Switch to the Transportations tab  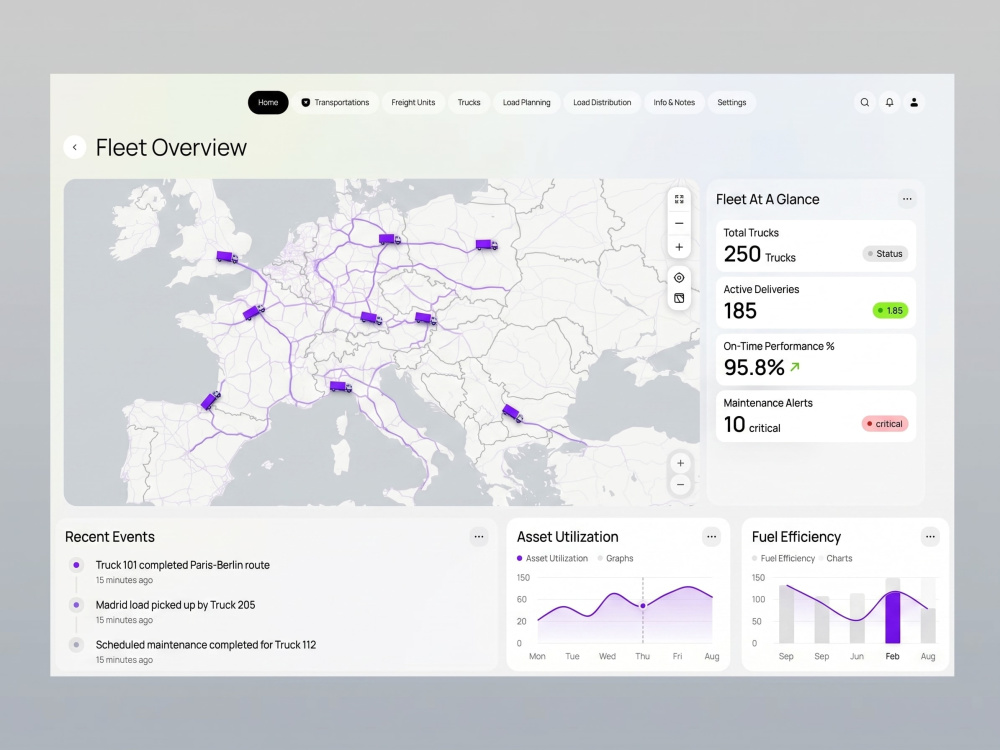tap(335, 102)
